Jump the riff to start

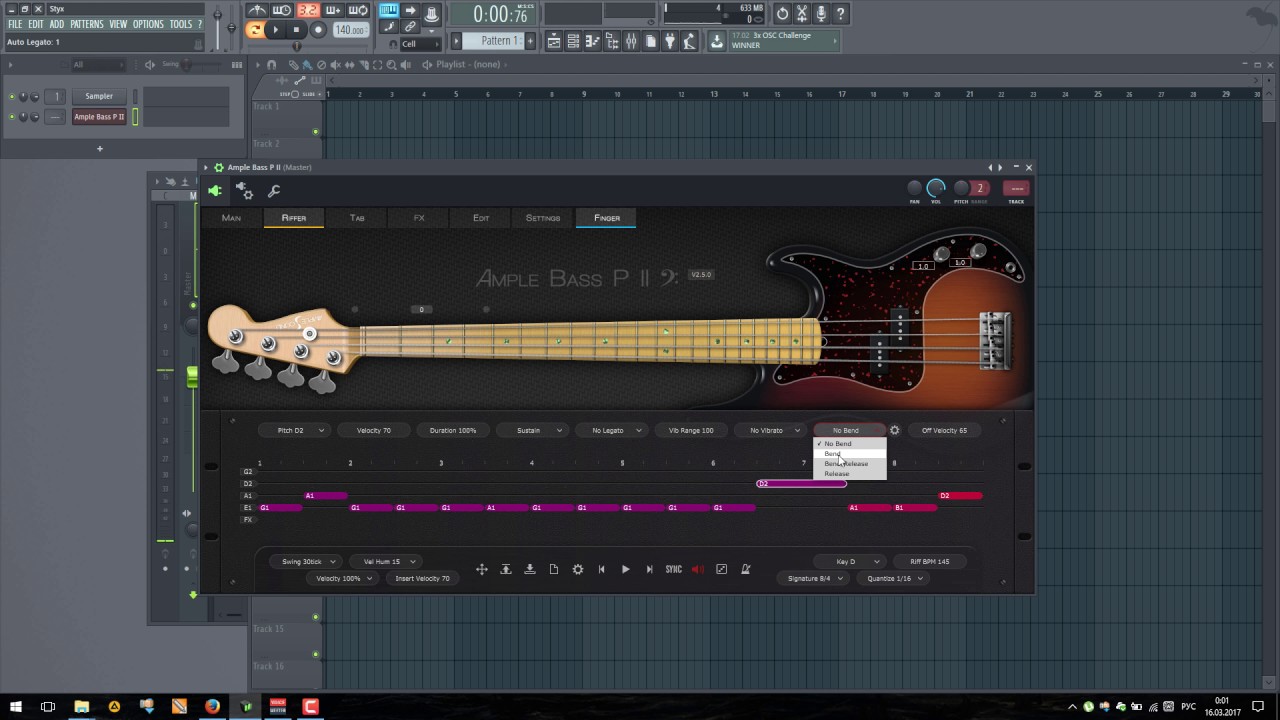pos(602,569)
